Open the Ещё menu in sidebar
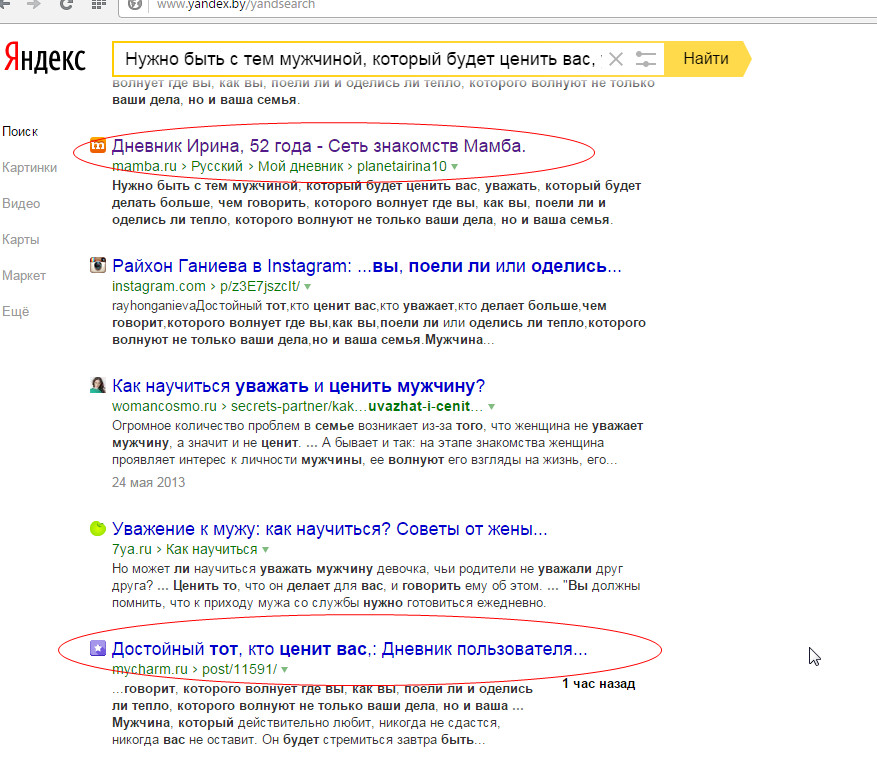 [16, 312]
